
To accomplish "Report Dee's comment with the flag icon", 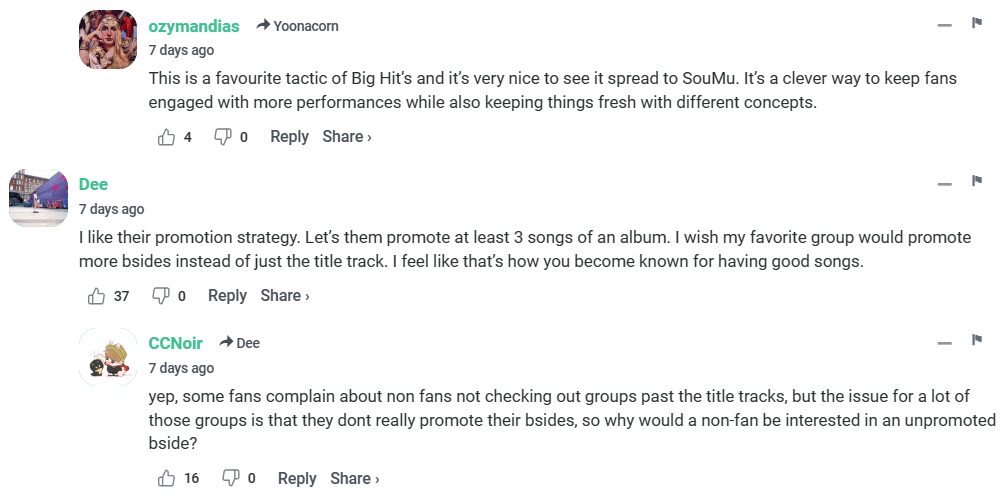I will (977, 182).
